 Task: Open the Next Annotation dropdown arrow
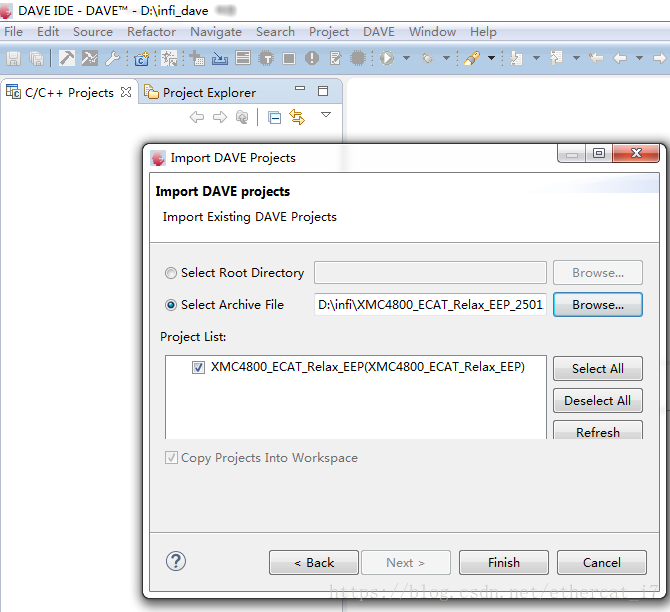point(536,58)
